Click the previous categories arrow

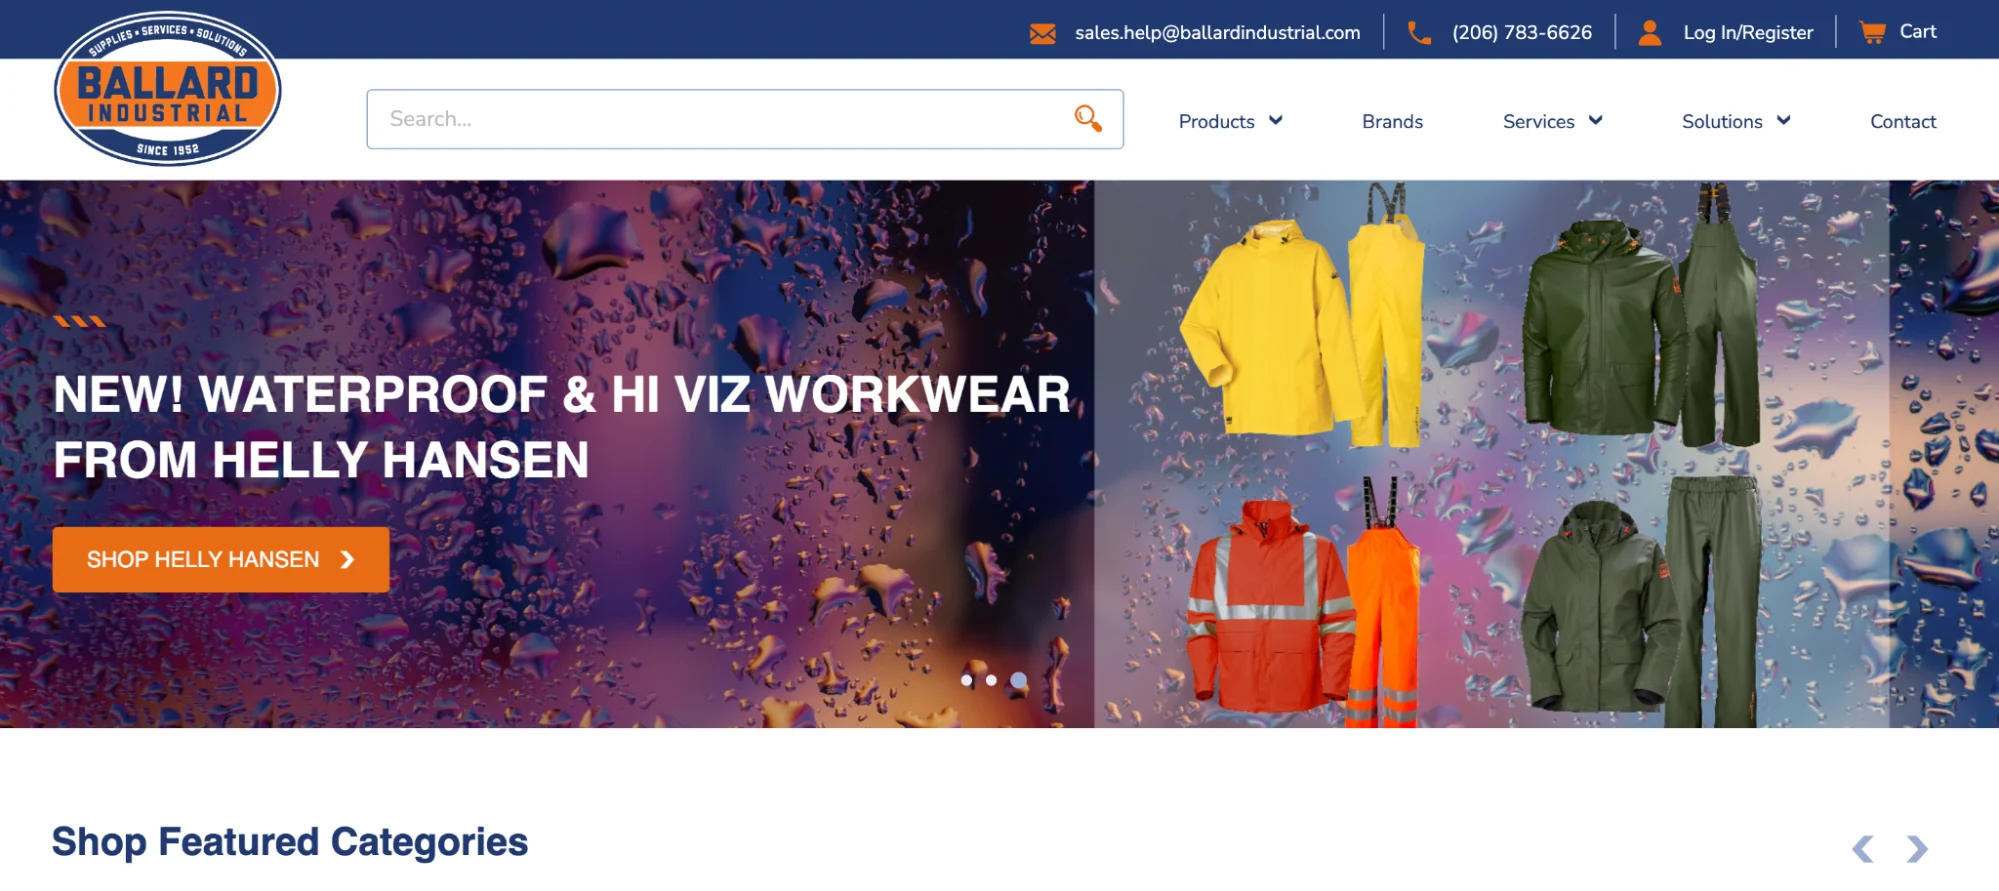tap(1862, 849)
